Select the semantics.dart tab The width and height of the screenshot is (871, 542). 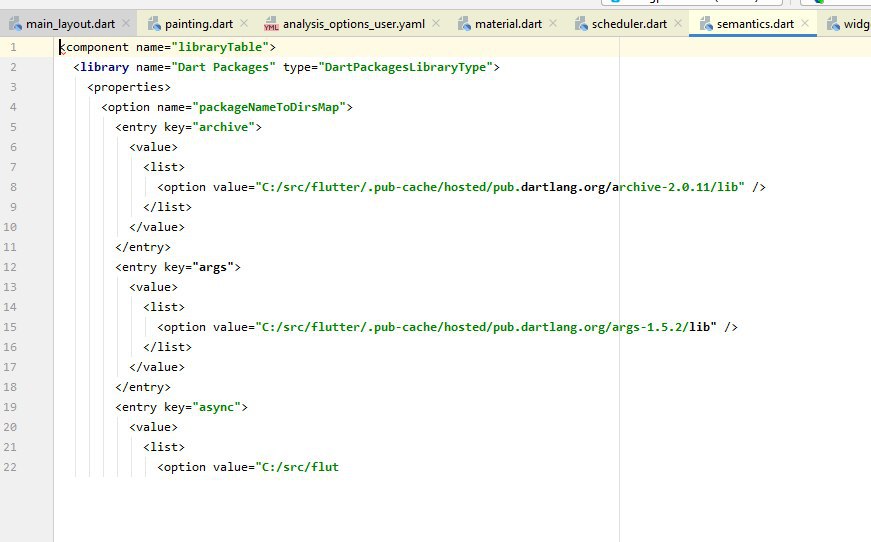[755, 24]
